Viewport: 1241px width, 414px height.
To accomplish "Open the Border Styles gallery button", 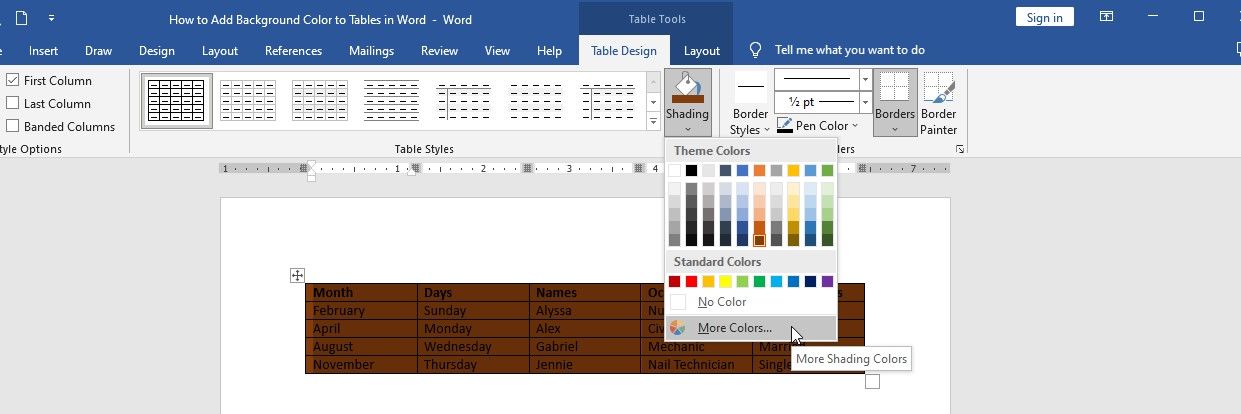I will [x=751, y=102].
